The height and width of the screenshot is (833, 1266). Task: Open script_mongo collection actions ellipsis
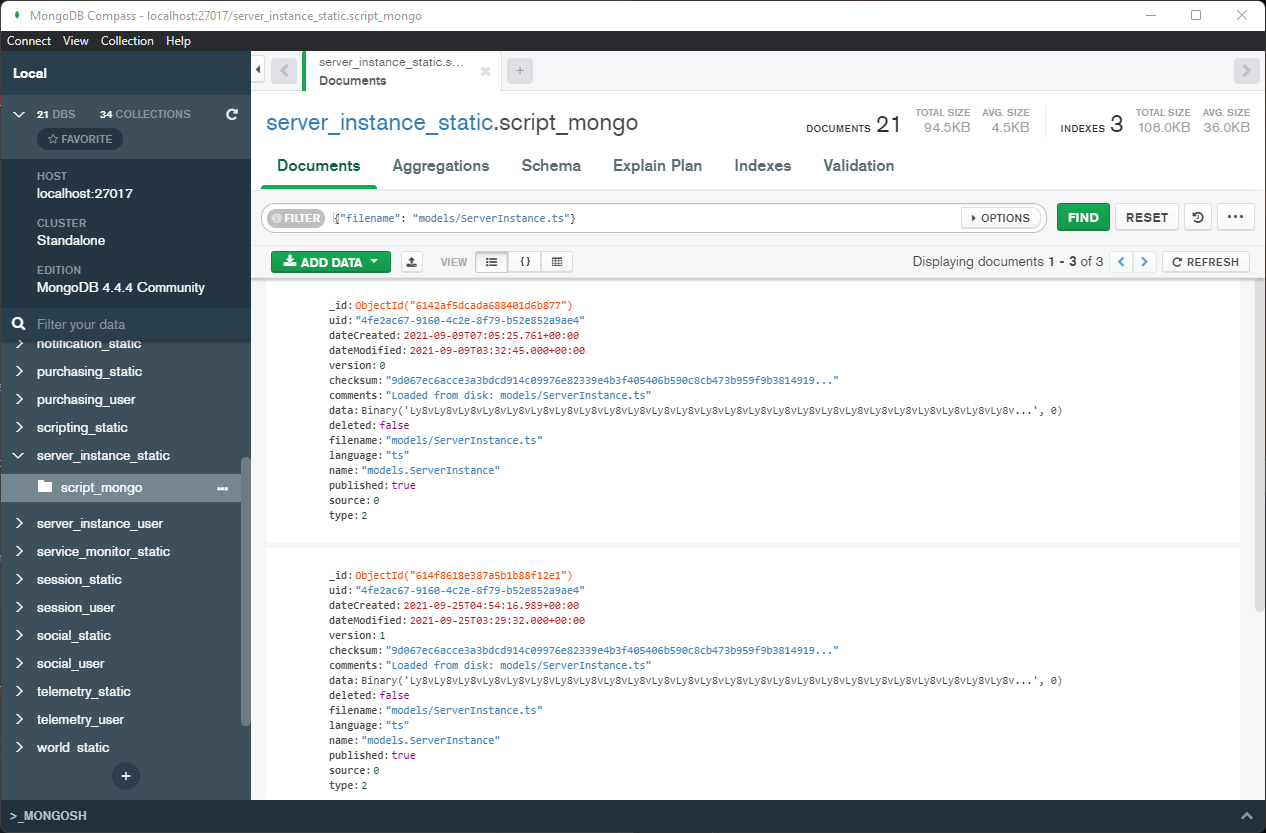click(x=222, y=488)
